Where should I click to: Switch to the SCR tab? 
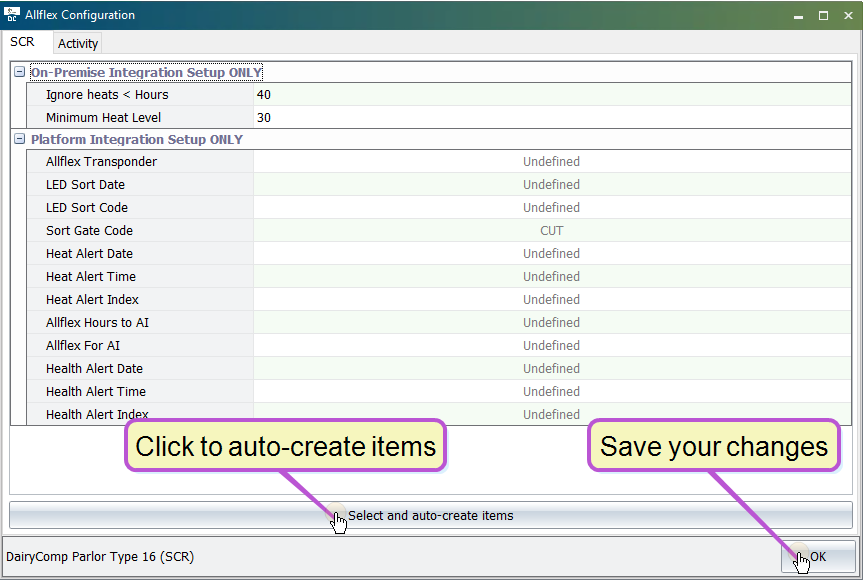coord(22,42)
